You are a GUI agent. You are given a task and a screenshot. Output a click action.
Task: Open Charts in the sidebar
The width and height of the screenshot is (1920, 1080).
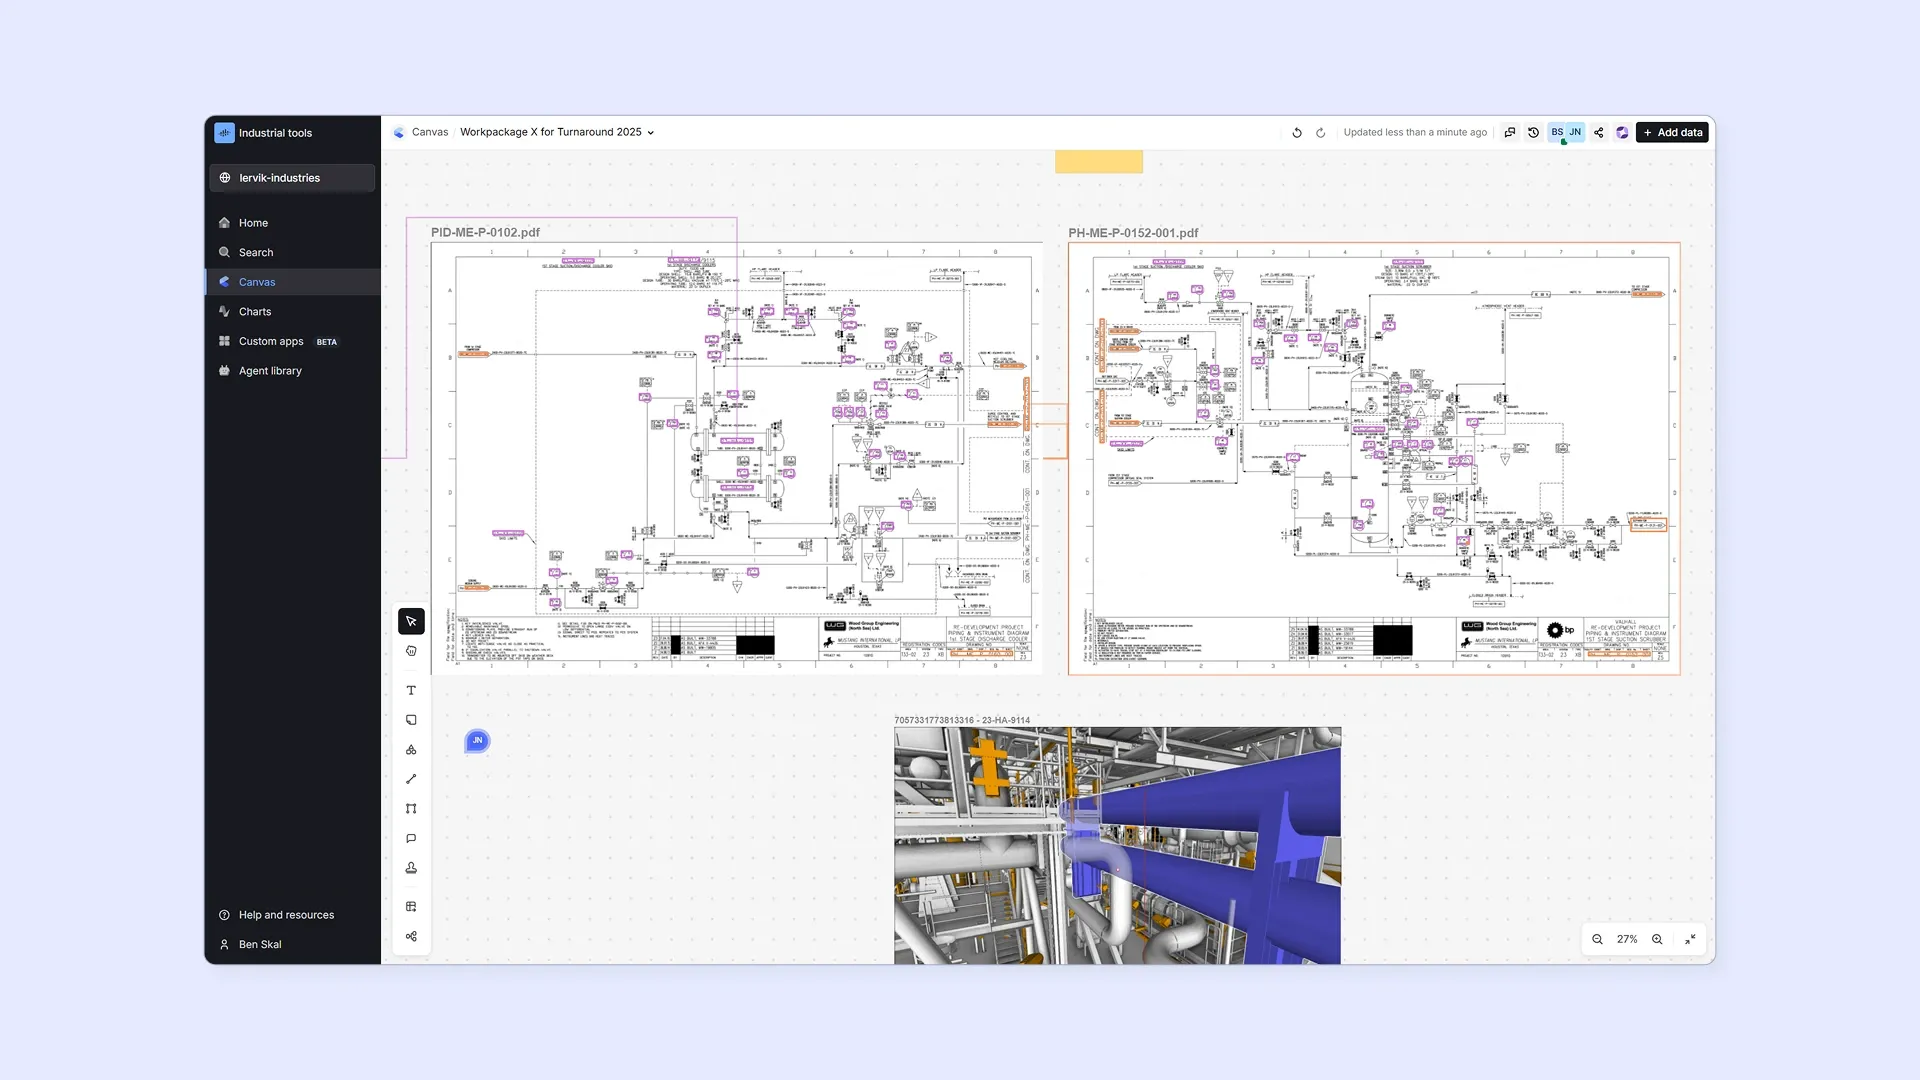[x=292, y=312]
